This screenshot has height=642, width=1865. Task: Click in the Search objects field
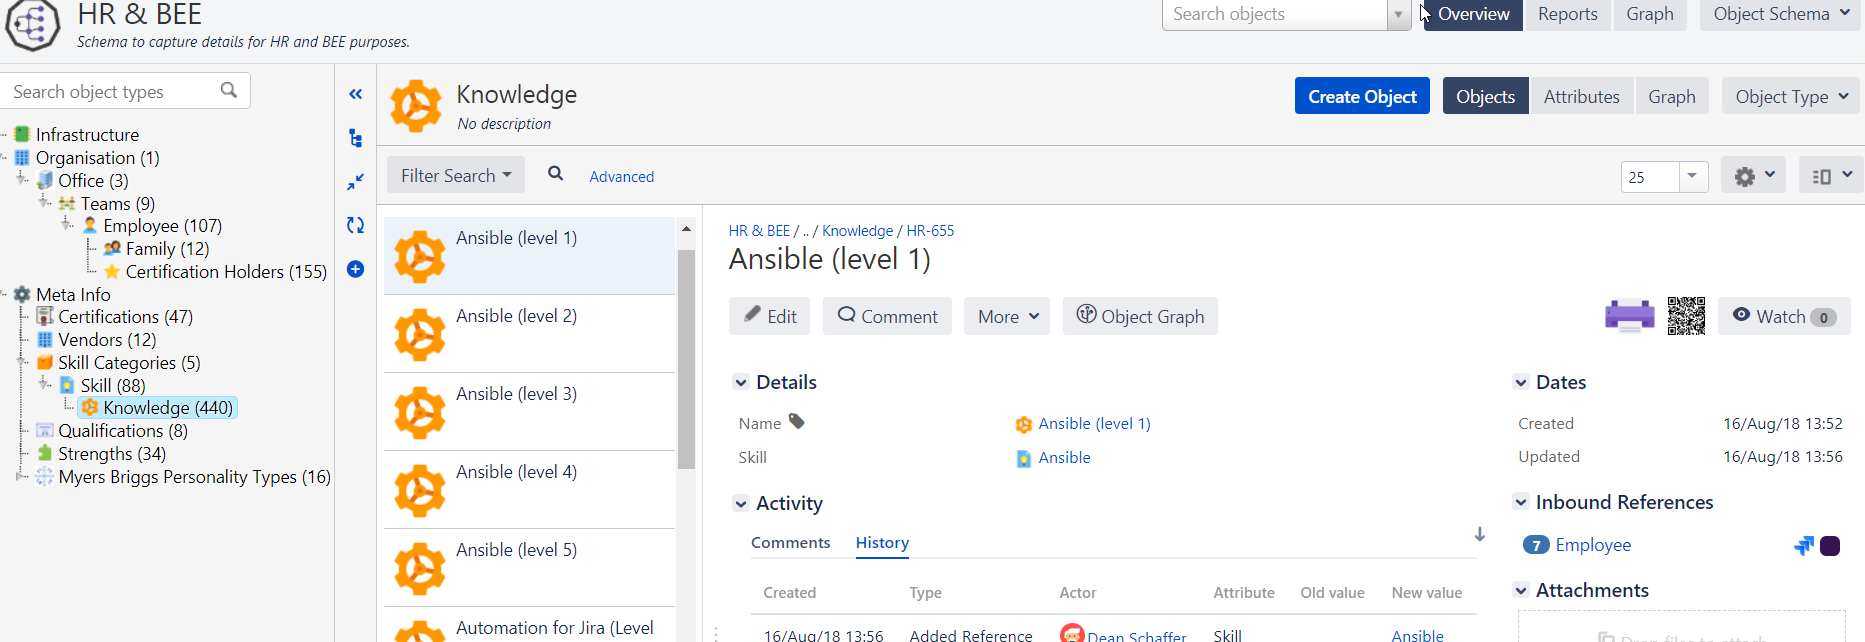coord(1275,14)
